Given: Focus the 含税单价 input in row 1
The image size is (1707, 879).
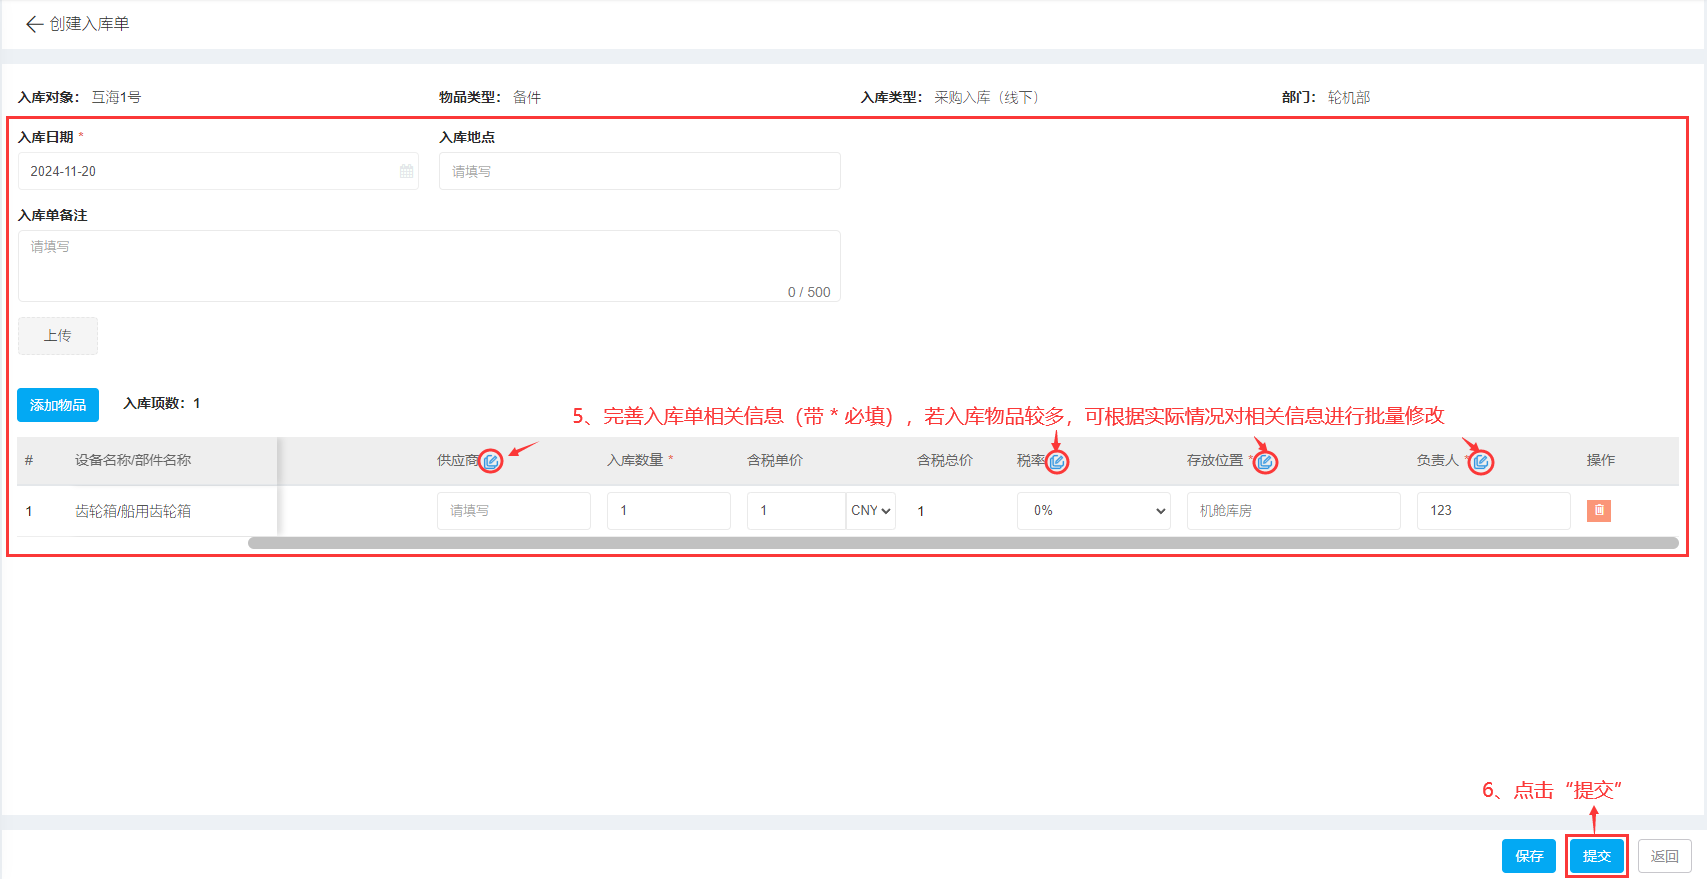Looking at the screenshot, I should click(x=796, y=510).
